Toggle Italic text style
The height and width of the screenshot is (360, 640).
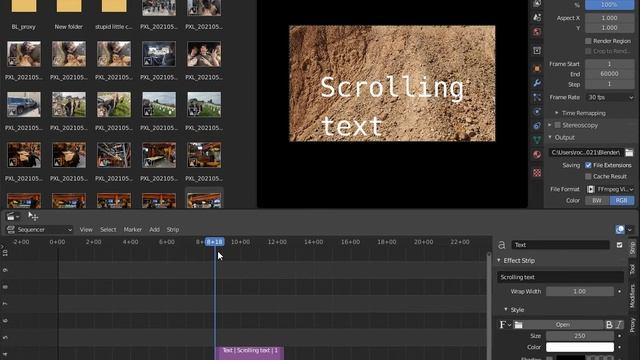(x=619, y=325)
